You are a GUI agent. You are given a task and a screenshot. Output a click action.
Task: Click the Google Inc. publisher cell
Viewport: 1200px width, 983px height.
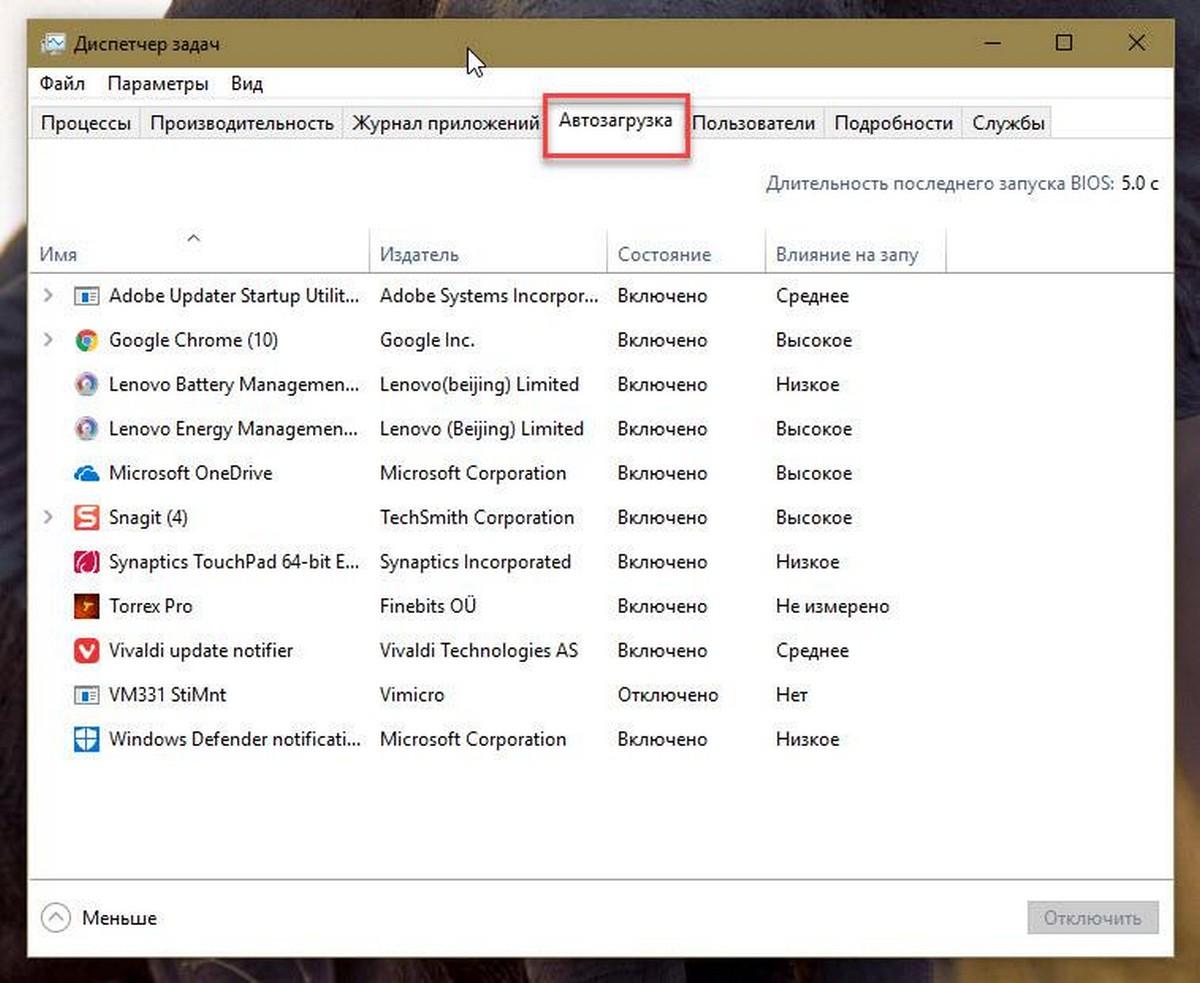pos(427,340)
